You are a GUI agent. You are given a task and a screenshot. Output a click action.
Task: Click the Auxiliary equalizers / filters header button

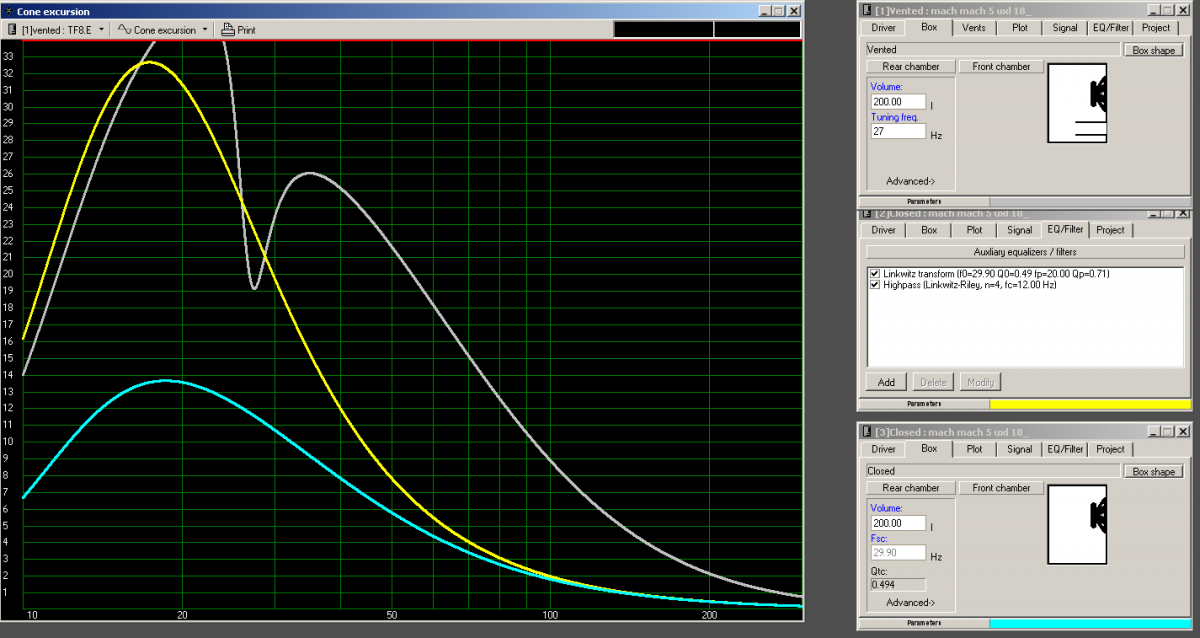(x=1025, y=252)
